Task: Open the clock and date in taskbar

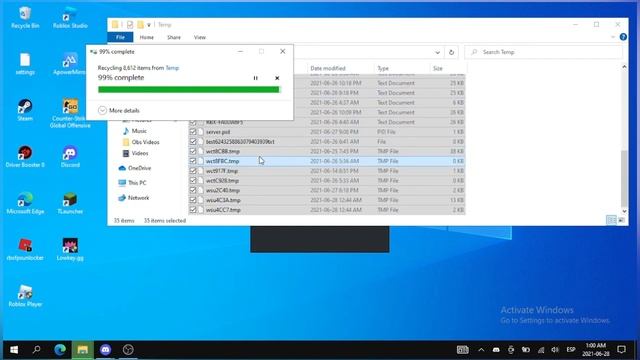Action: pos(596,350)
